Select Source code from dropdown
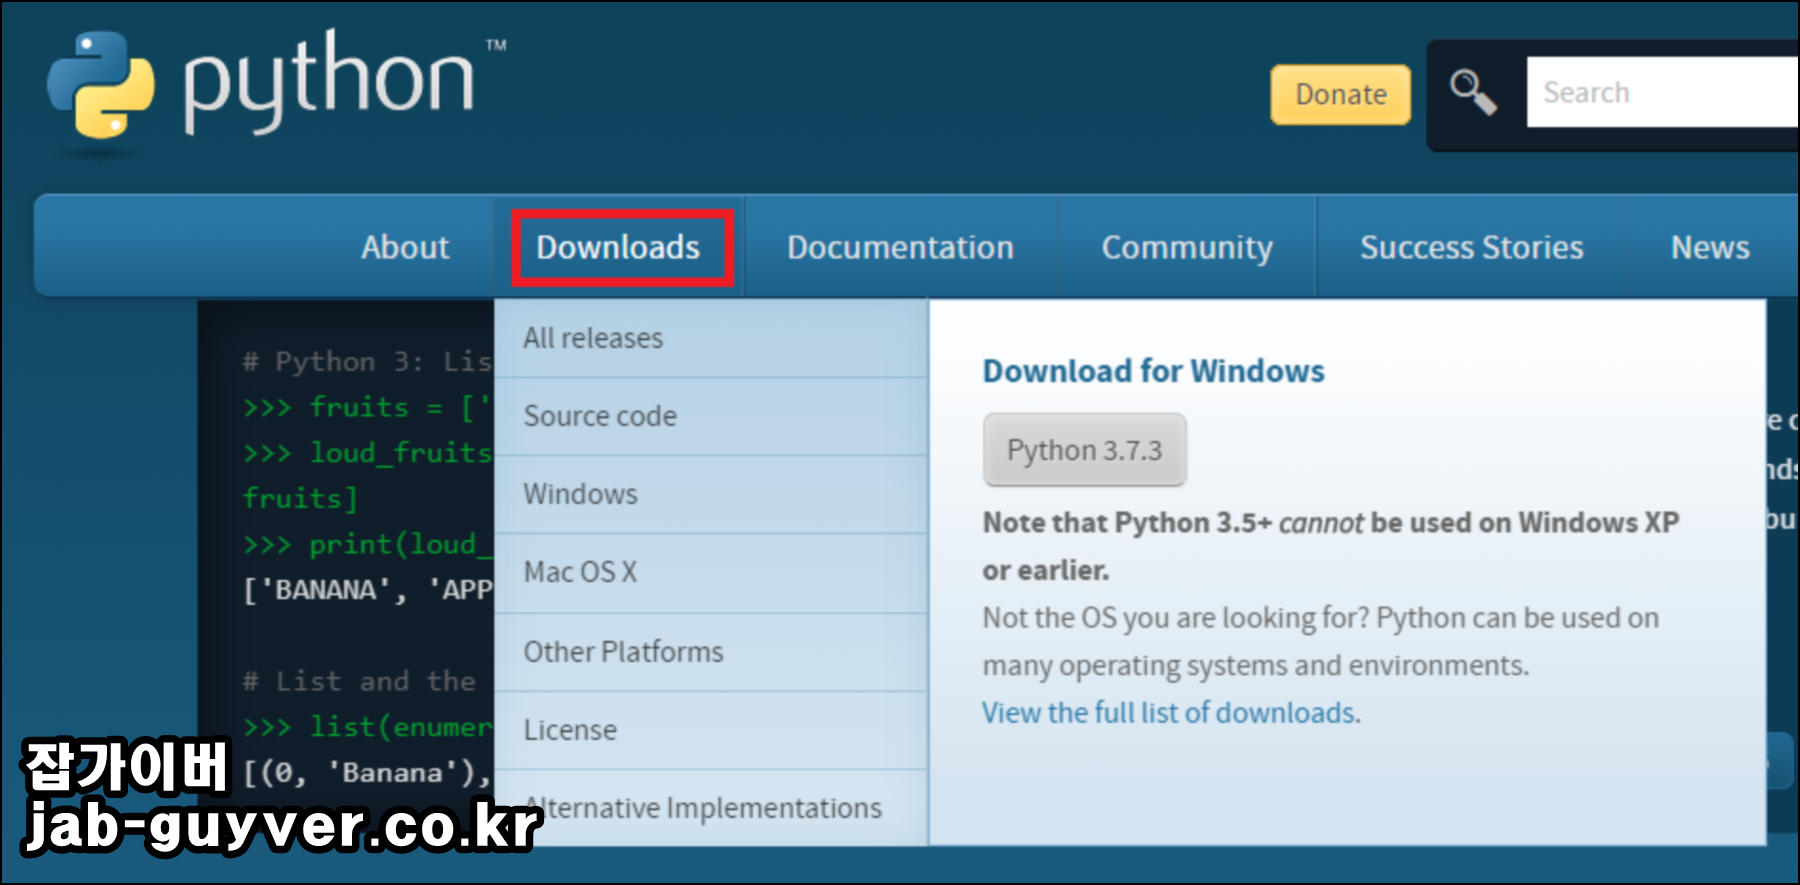The height and width of the screenshot is (885, 1800). 711,416
